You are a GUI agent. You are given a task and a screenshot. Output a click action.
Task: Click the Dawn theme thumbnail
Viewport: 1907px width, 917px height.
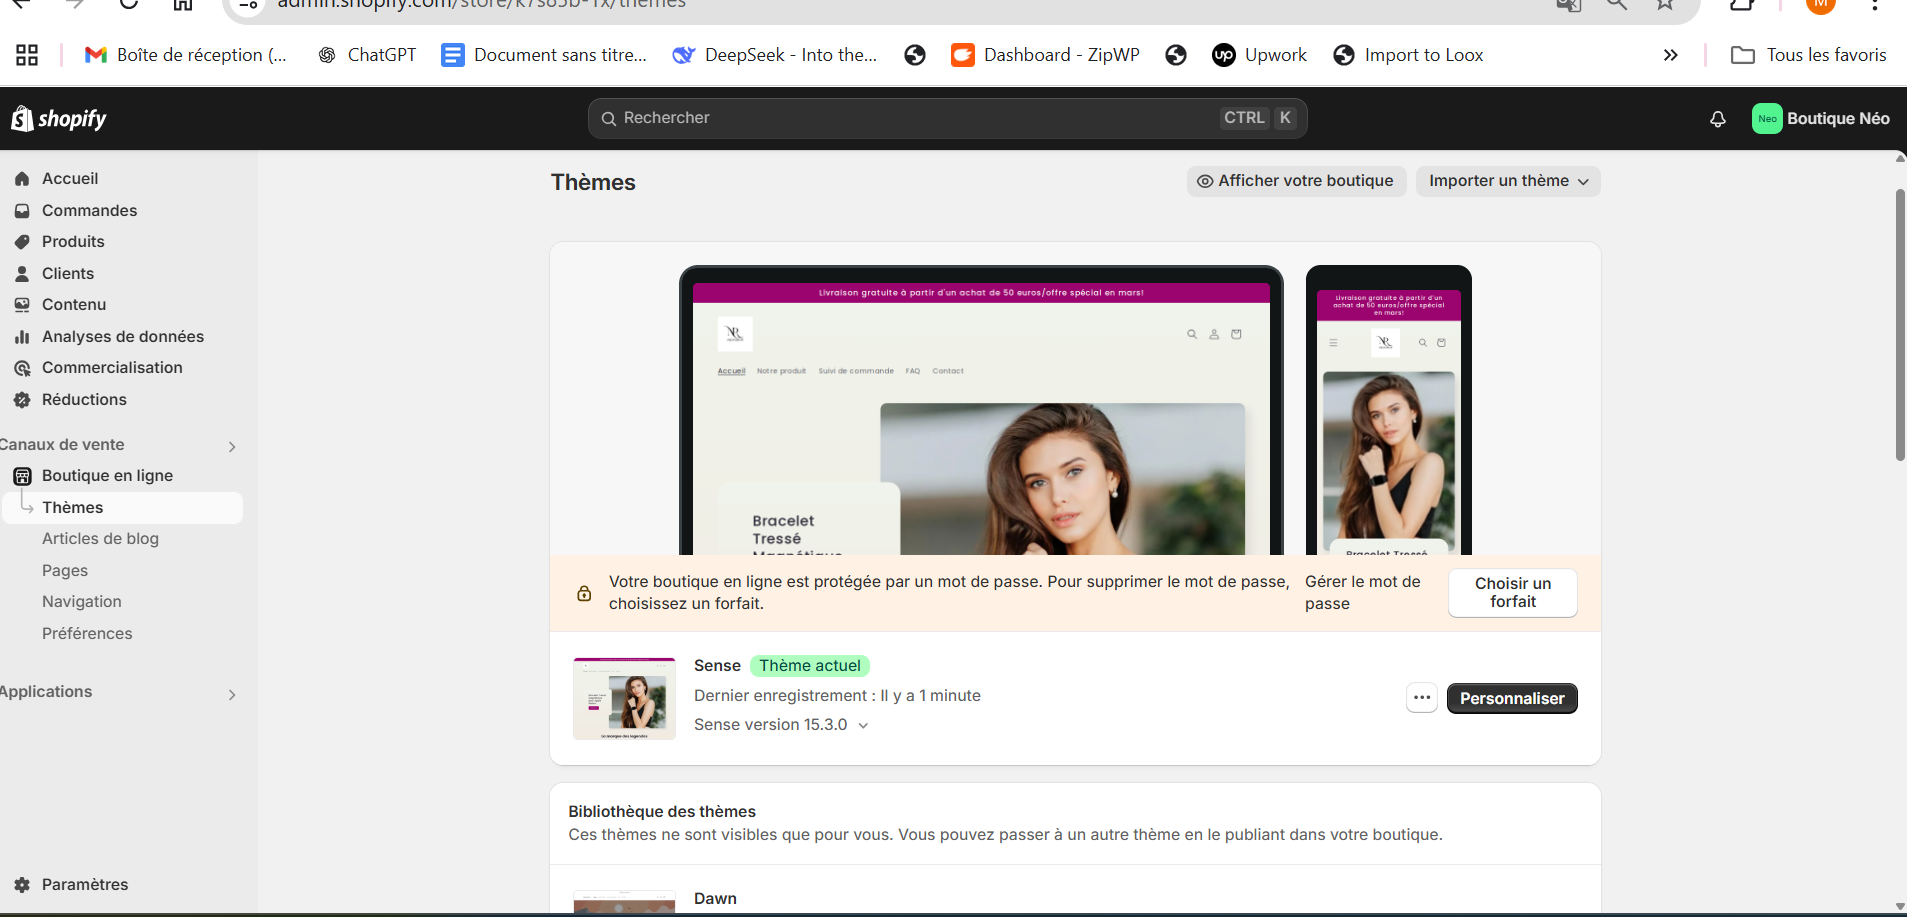coord(624,902)
